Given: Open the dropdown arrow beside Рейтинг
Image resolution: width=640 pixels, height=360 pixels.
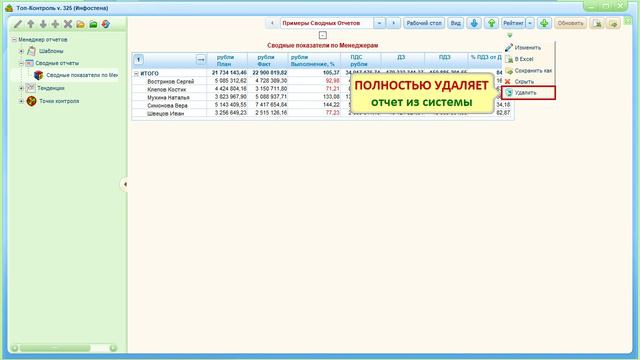Looking at the screenshot, I should pos(530,23).
